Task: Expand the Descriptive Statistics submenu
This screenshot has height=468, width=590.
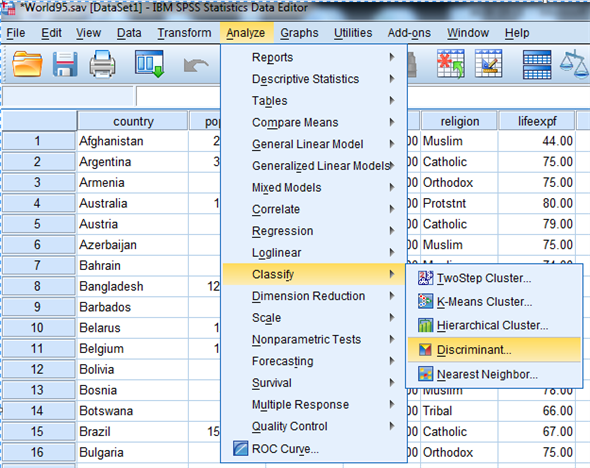Action: tap(315, 79)
